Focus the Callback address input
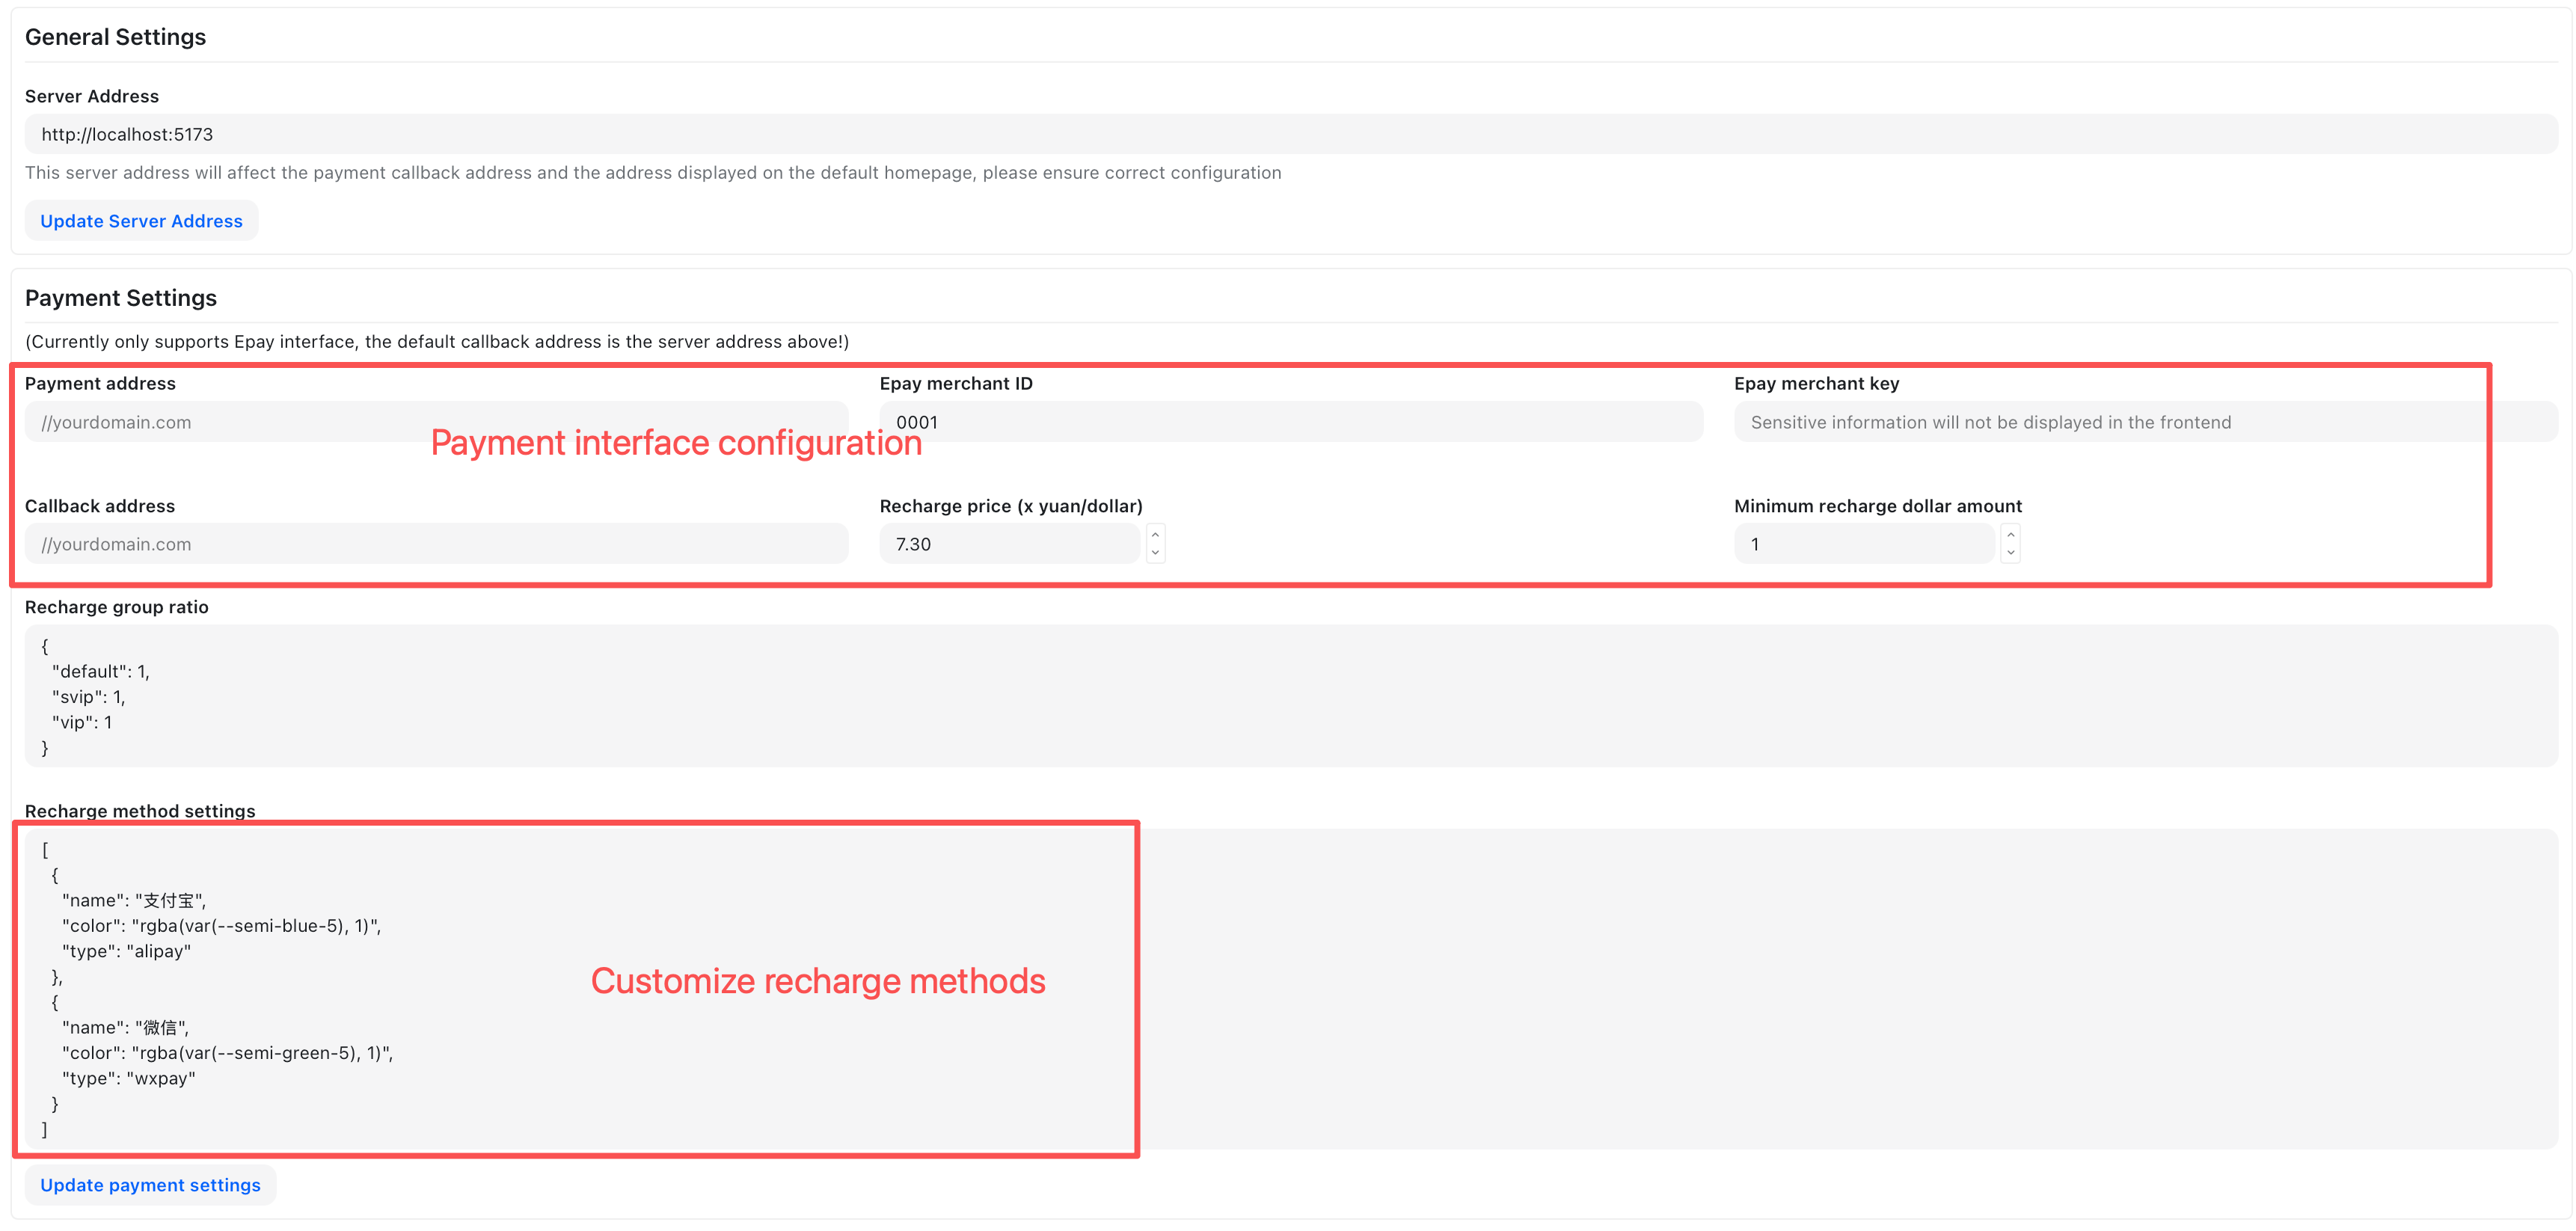Viewport: 2576px width, 1231px height. click(x=436, y=544)
